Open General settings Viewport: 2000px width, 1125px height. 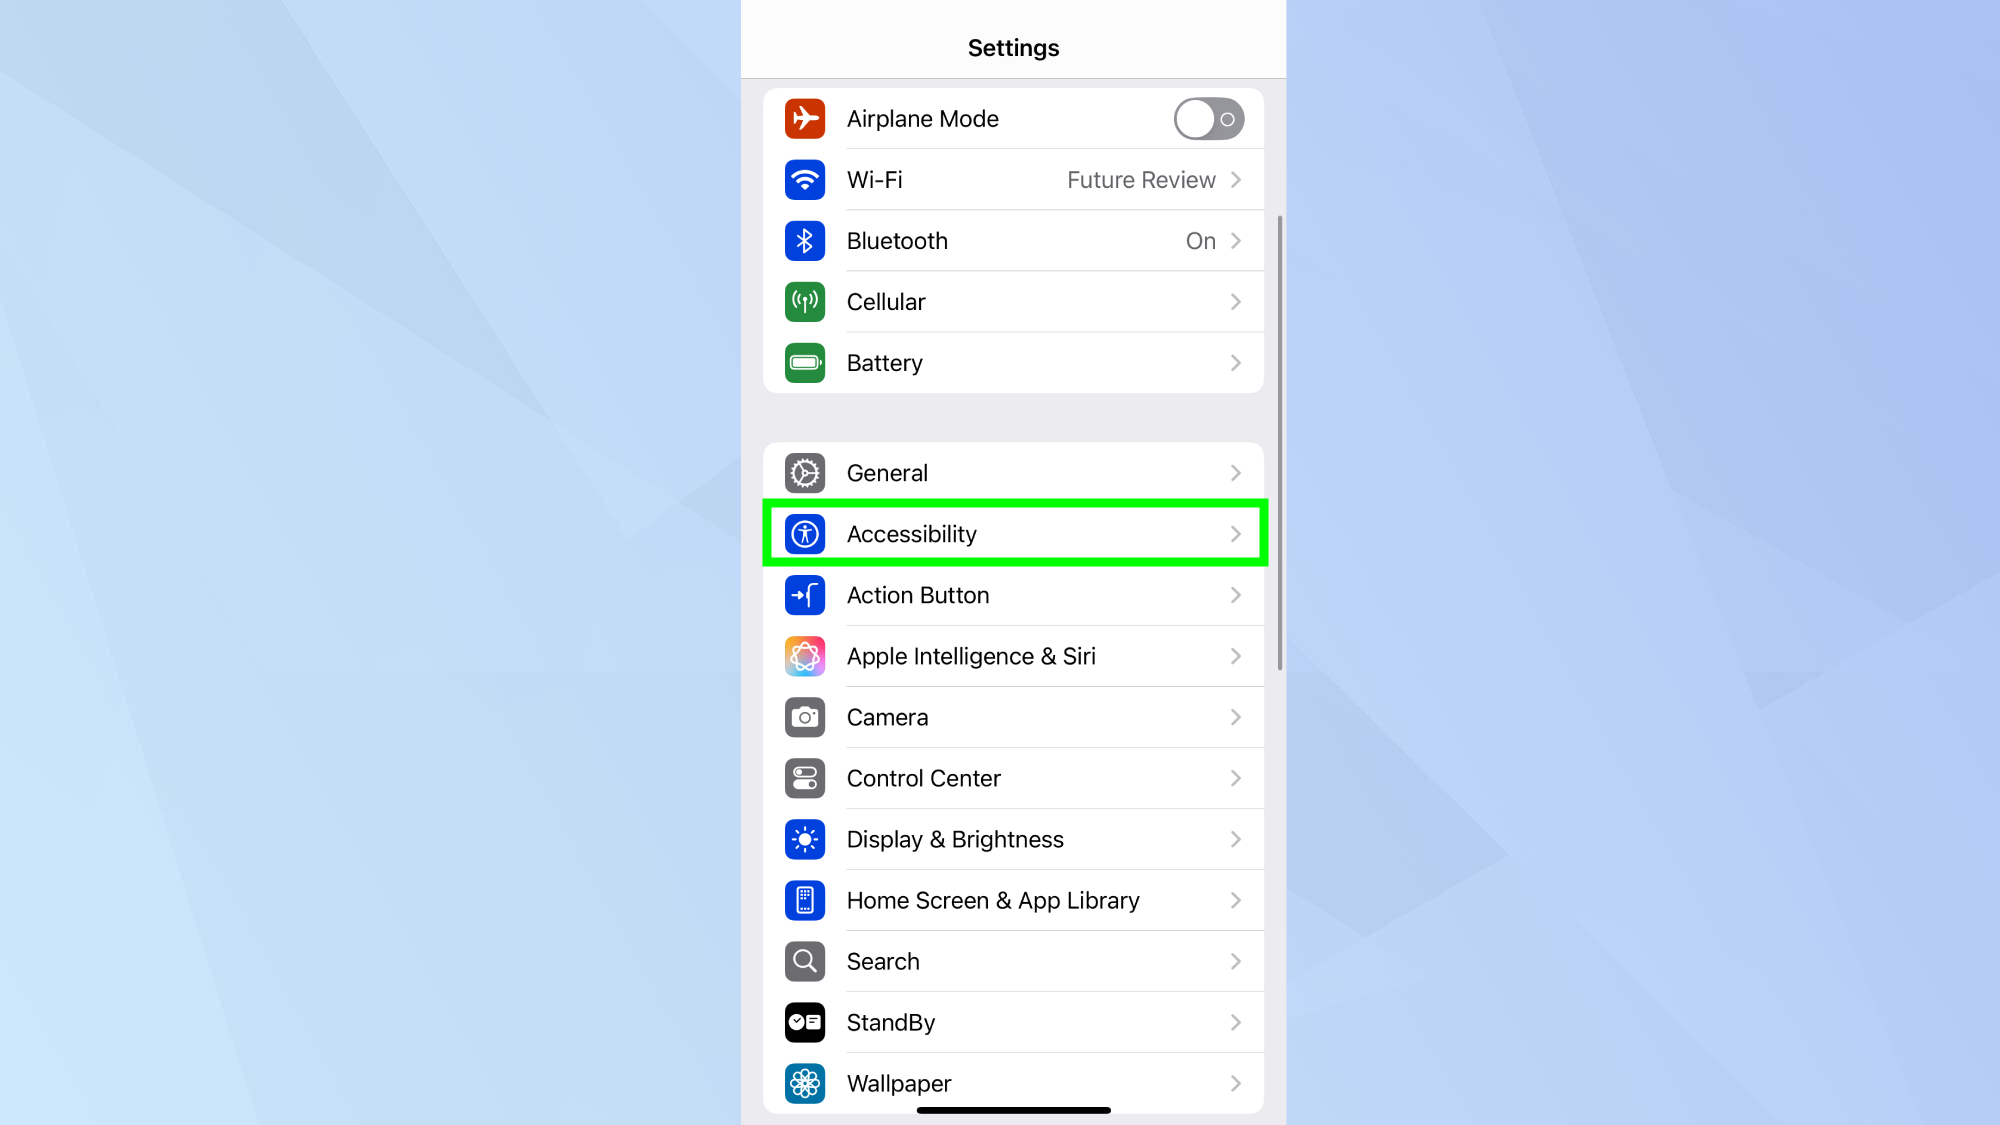tap(1014, 473)
